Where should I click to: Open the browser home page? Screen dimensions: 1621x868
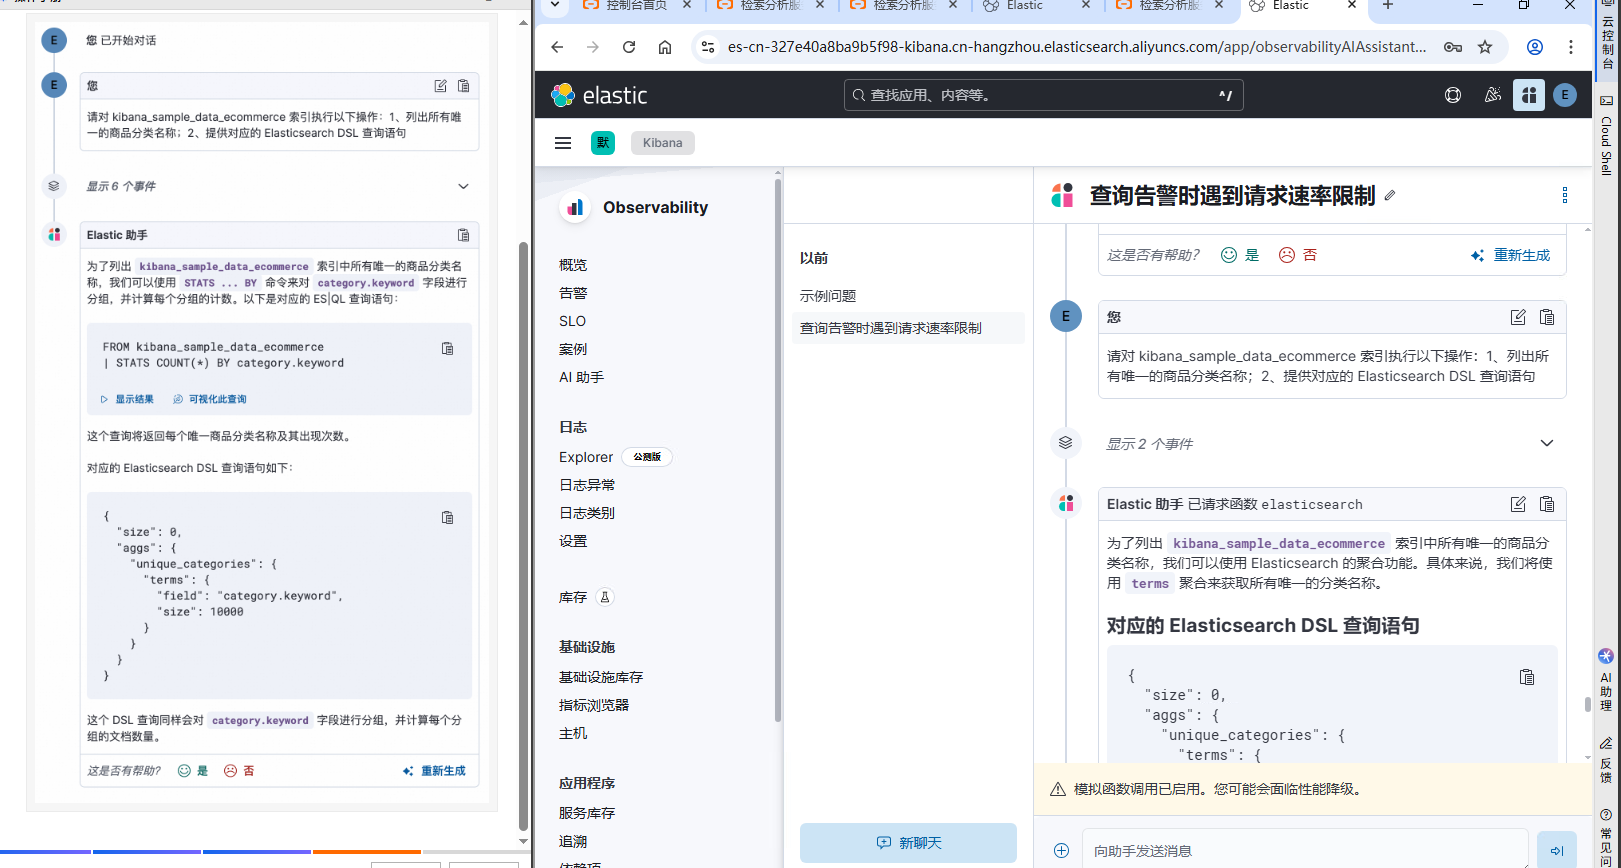[x=665, y=47]
